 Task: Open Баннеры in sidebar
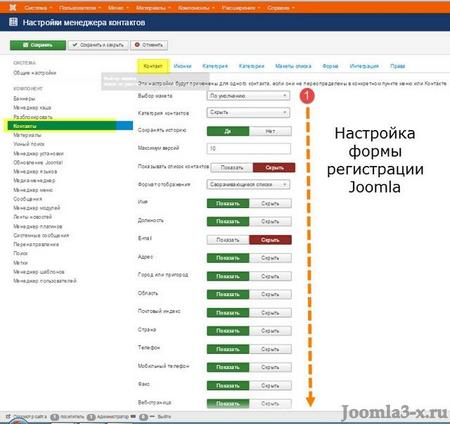click(24, 99)
